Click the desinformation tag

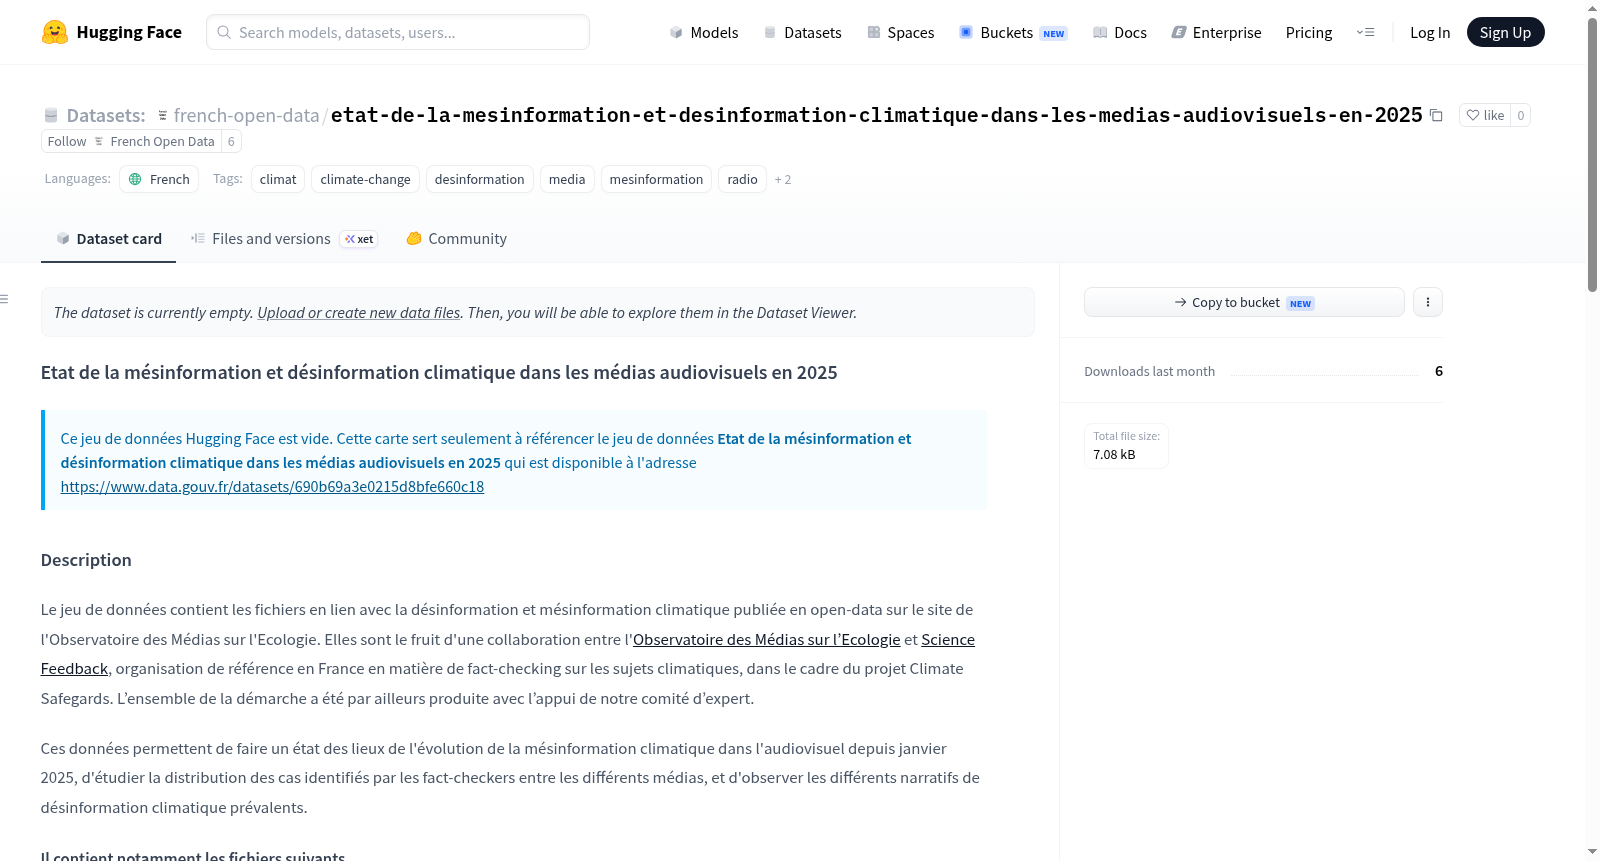pos(479,179)
